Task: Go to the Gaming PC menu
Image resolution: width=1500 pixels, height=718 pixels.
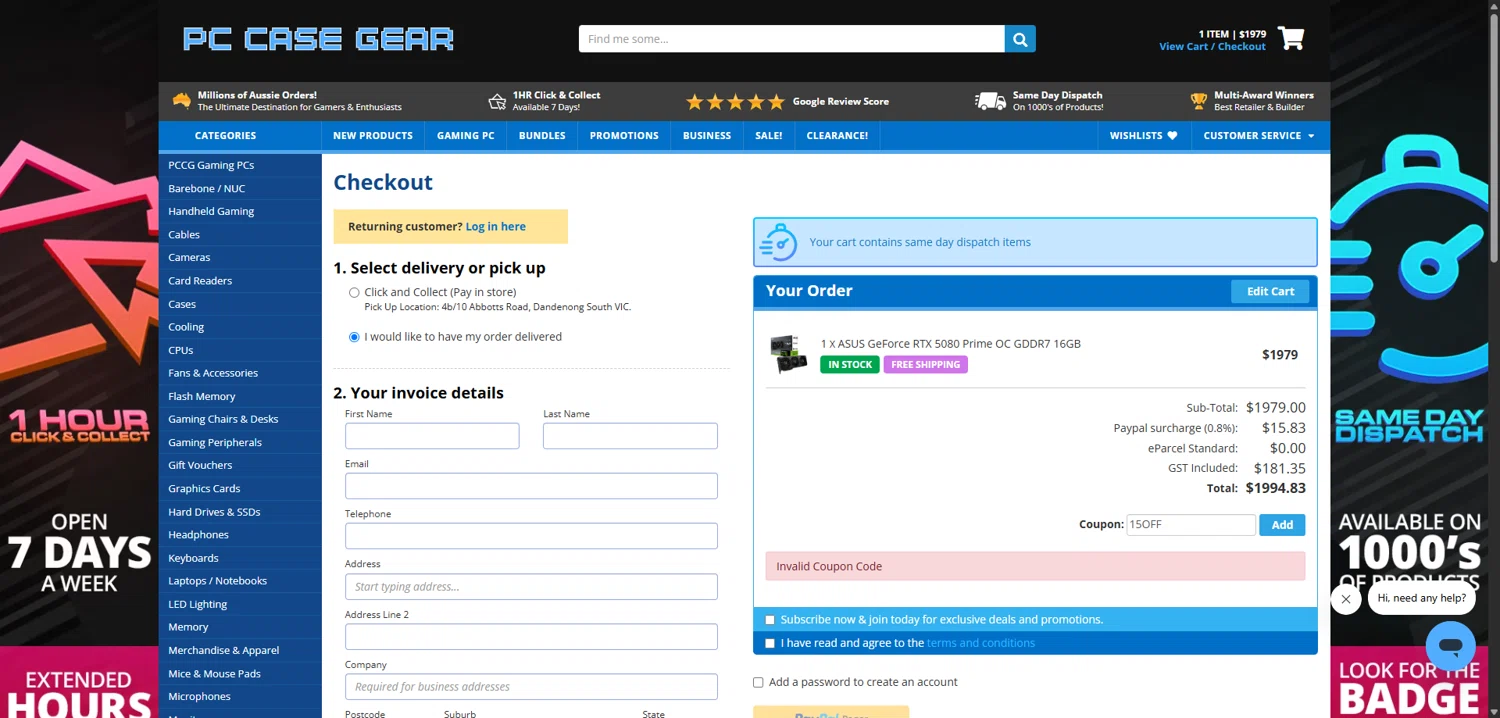Action: pyautogui.click(x=466, y=136)
